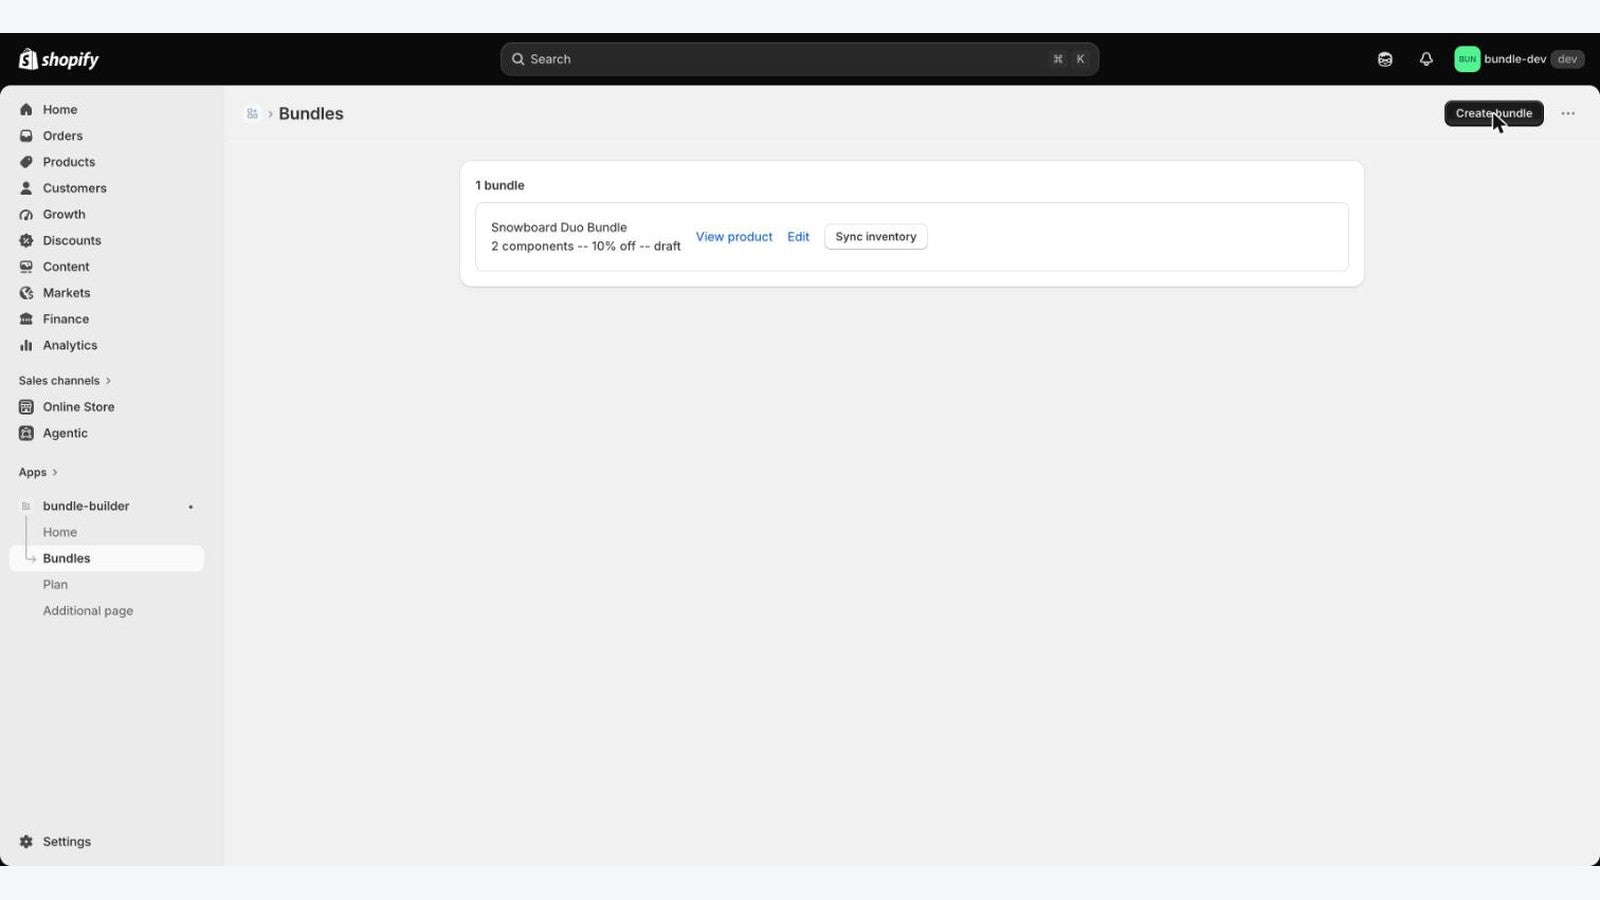The width and height of the screenshot is (1600, 900).
Task: Click the Create bundle button
Action: (1494, 113)
